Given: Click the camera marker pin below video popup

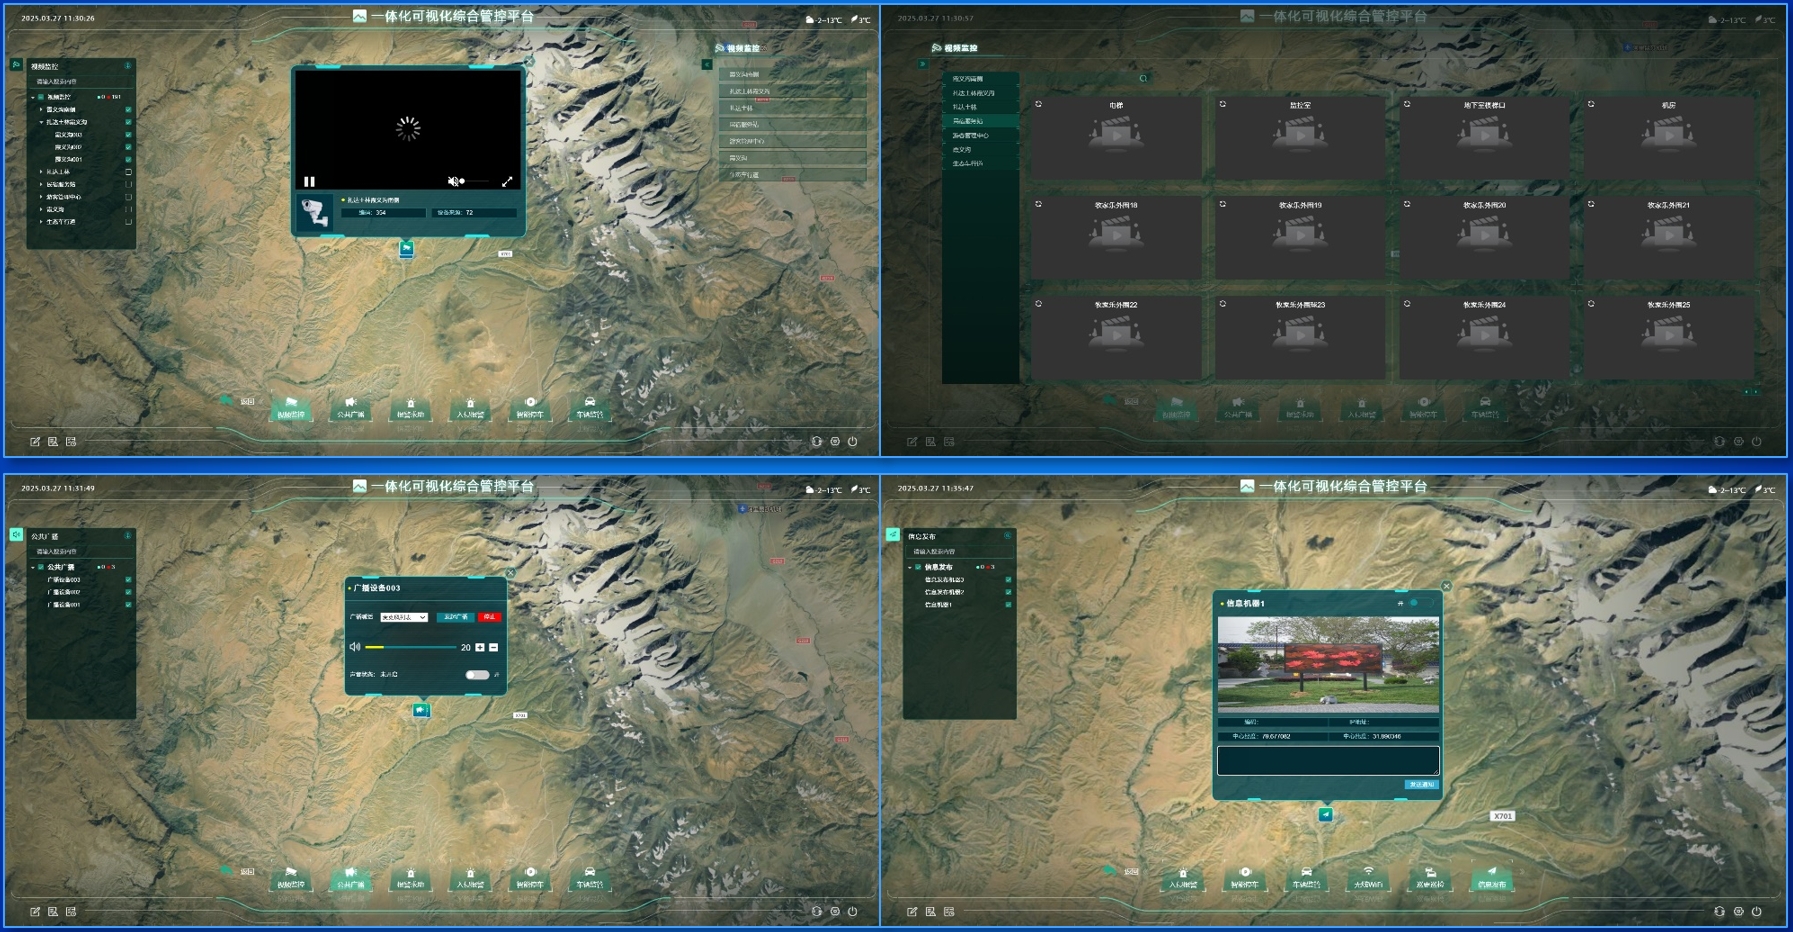Looking at the screenshot, I should [406, 249].
